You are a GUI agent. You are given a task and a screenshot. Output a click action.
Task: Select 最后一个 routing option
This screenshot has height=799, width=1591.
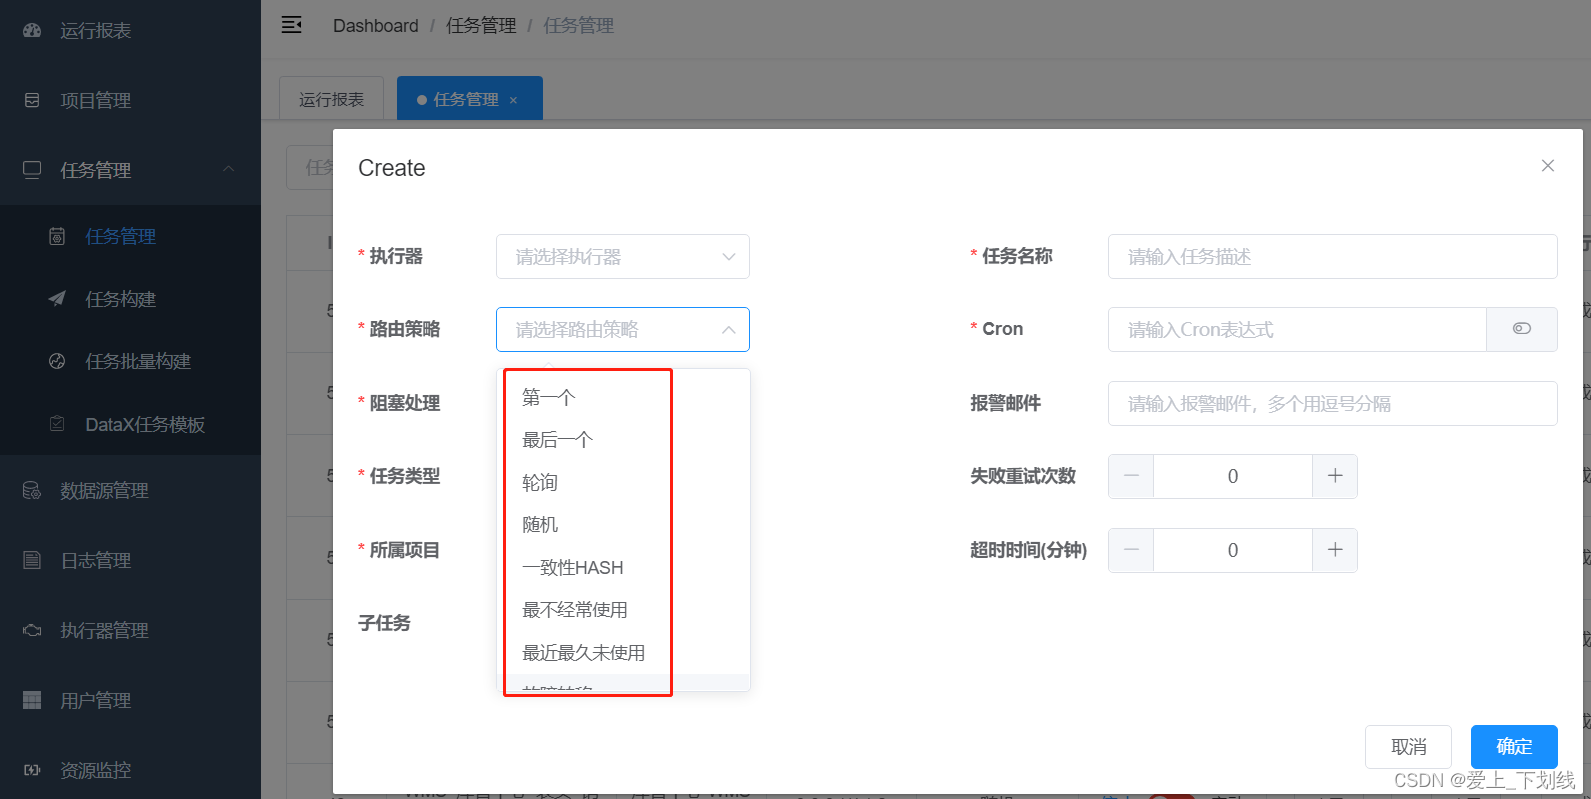click(624, 440)
